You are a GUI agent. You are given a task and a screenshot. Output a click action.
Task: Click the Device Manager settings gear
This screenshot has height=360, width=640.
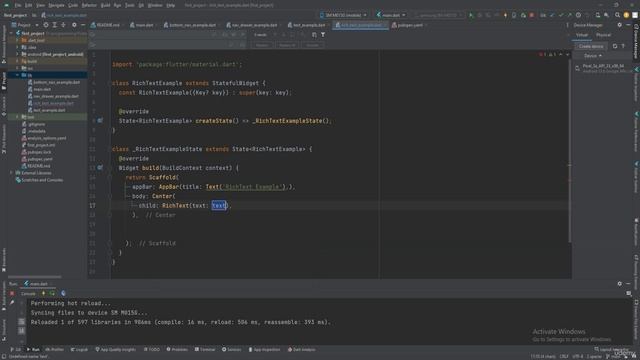tap(620, 25)
